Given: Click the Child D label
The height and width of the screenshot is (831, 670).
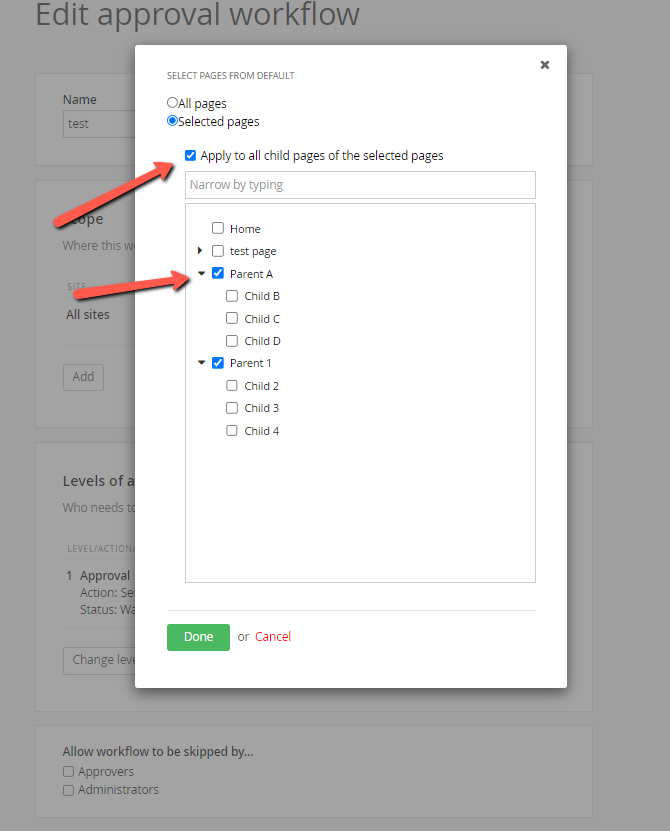Looking at the screenshot, I should 262,341.
